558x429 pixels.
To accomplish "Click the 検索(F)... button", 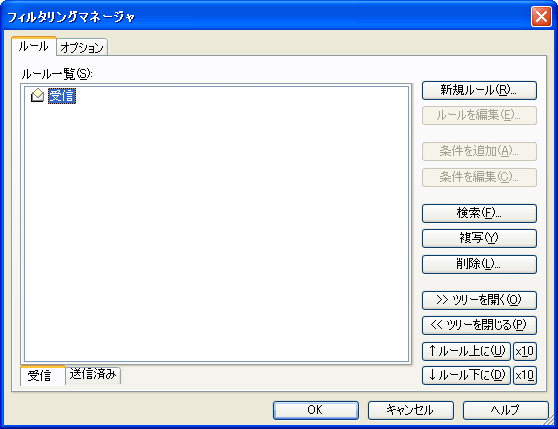I will pyautogui.click(x=479, y=213).
